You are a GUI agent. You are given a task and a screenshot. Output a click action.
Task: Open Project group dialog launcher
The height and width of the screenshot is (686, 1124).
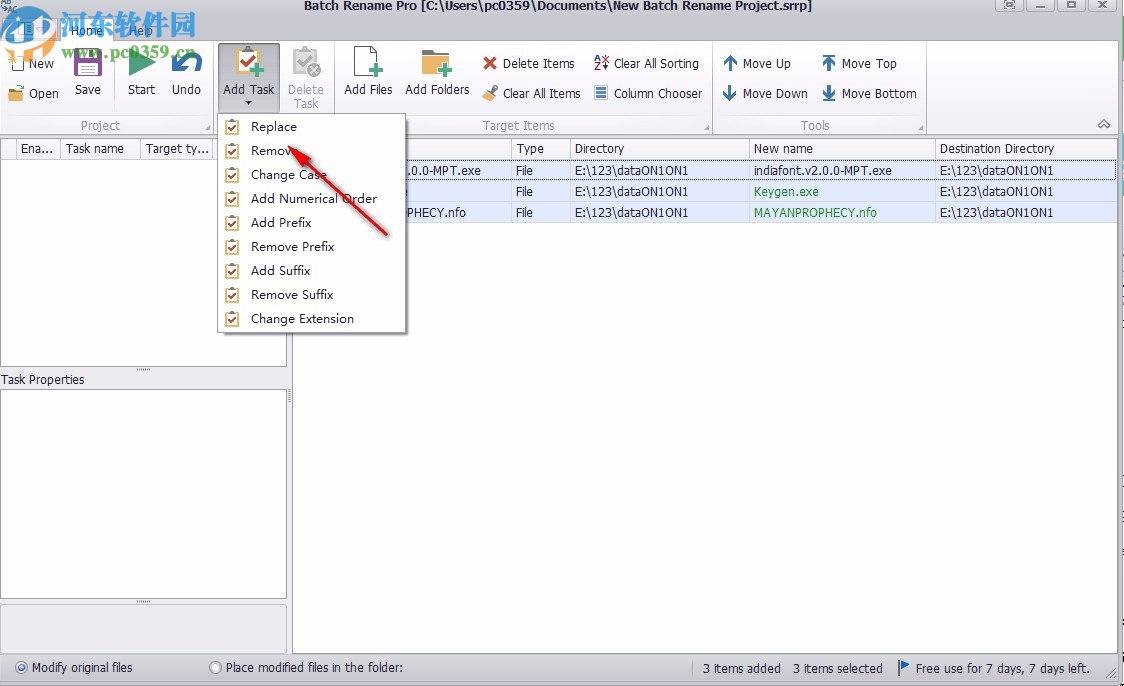point(208,128)
